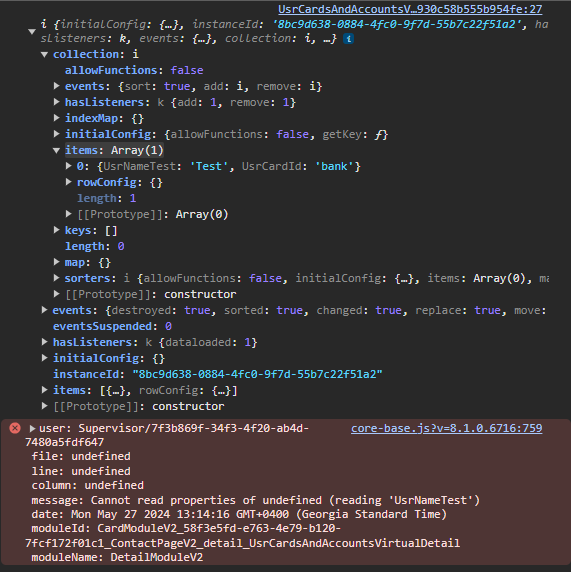The height and width of the screenshot is (572, 571).
Task: Collapse the top-level object arrow
Action: coord(32,32)
